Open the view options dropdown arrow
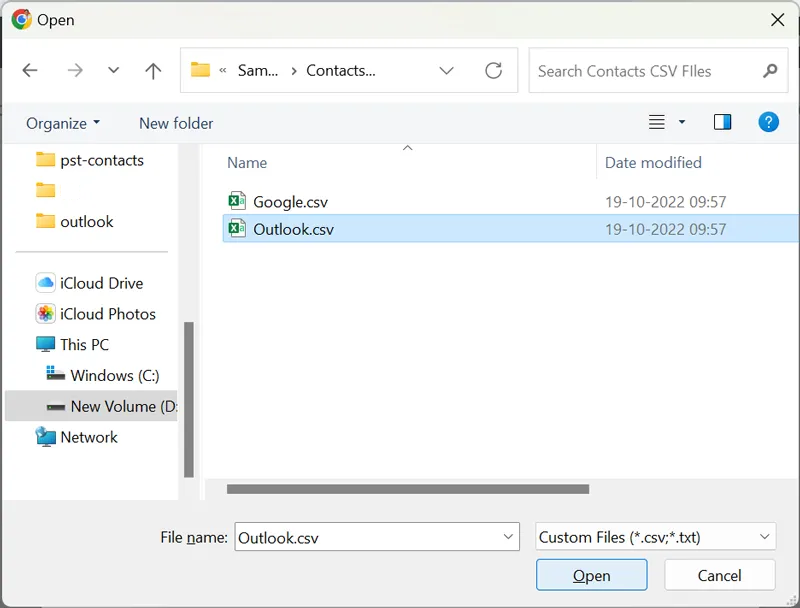Viewport: 800px width, 608px height. (x=682, y=122)
